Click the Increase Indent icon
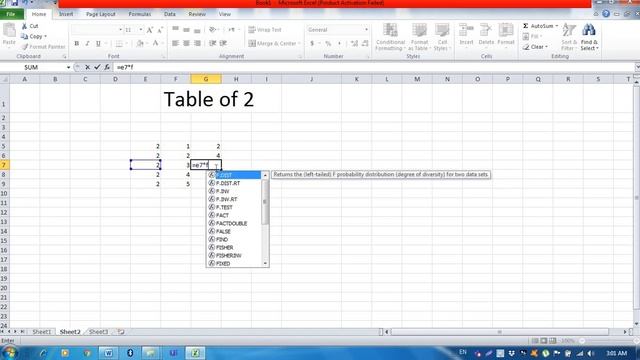This screenshot has height=360, width=640. point(223,43)
